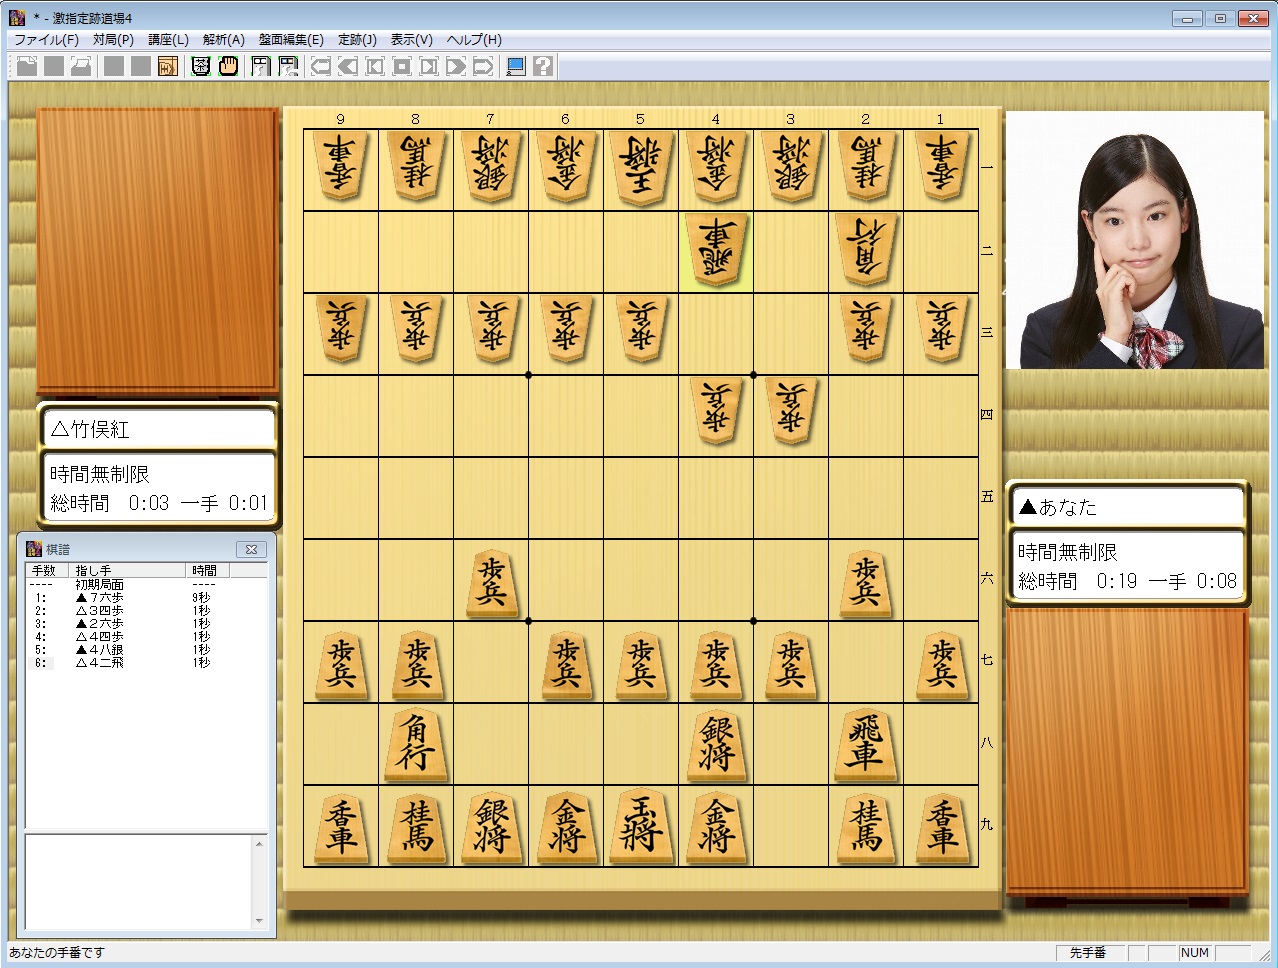Click the new file icon in toolbar
Viewport: 1278px width, 968px height.
[x=27, y=67]
